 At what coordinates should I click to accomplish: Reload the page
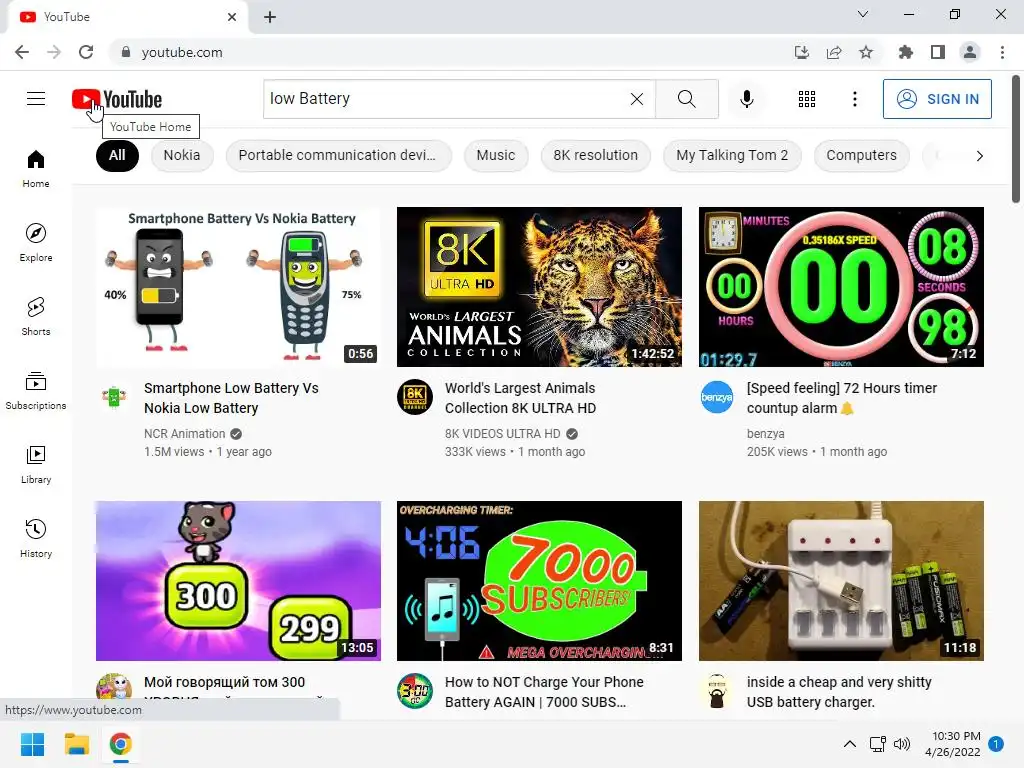(86, 52)
